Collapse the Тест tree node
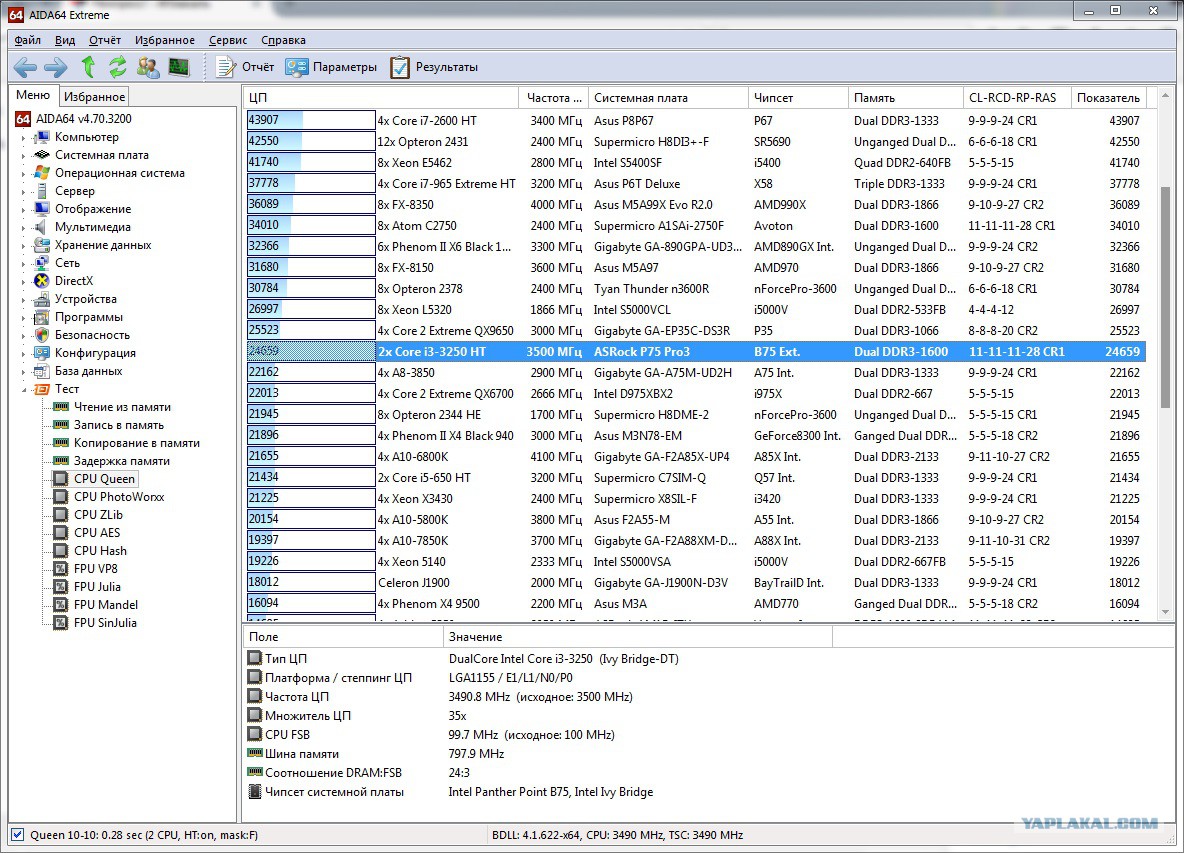1184x853 pixels. coord(24,390)
